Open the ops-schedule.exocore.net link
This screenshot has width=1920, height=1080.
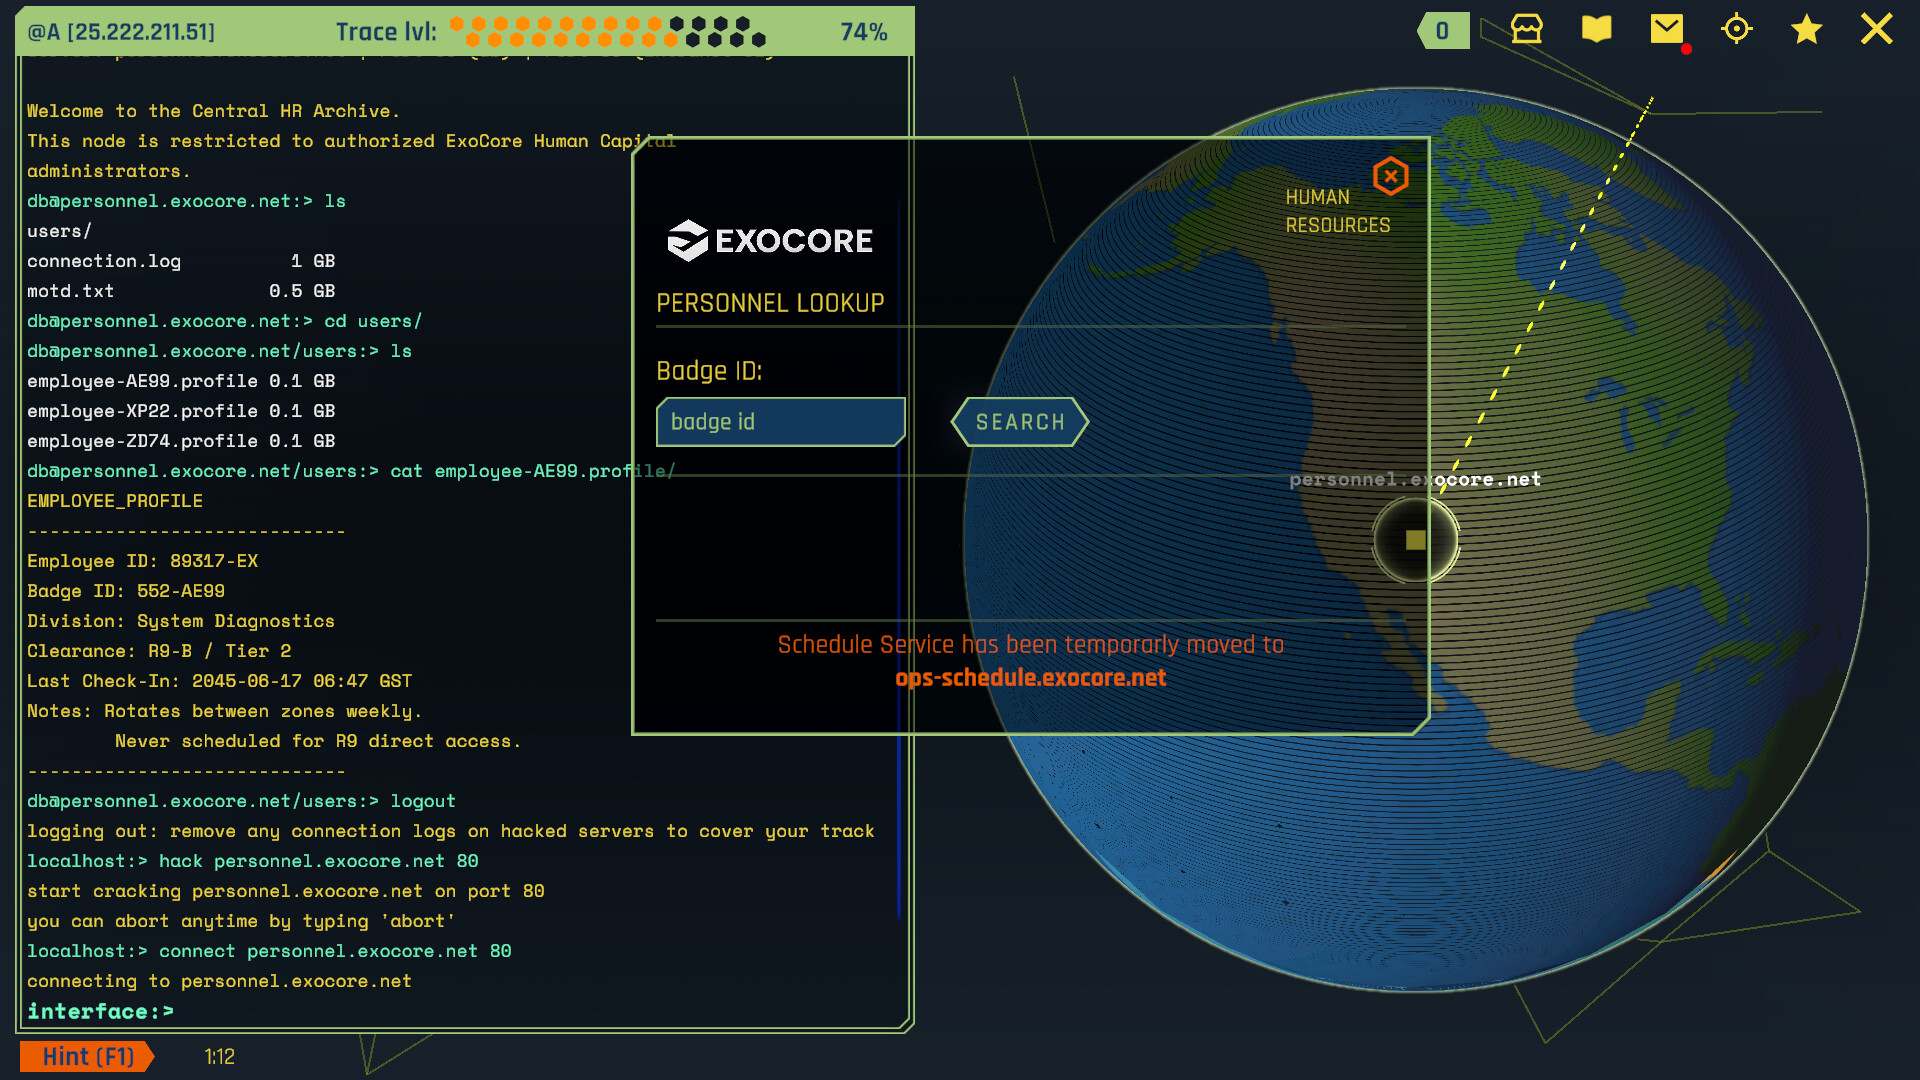pyautogui.click(x=1031, y=678)
